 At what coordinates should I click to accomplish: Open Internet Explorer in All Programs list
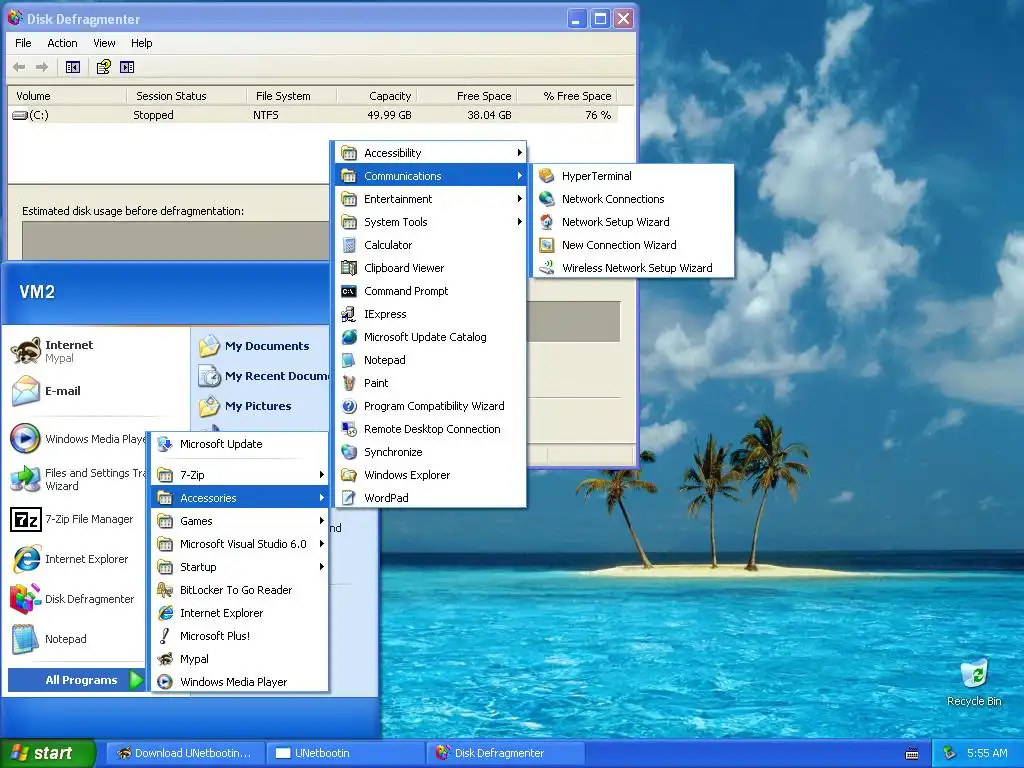click(240, 613)
